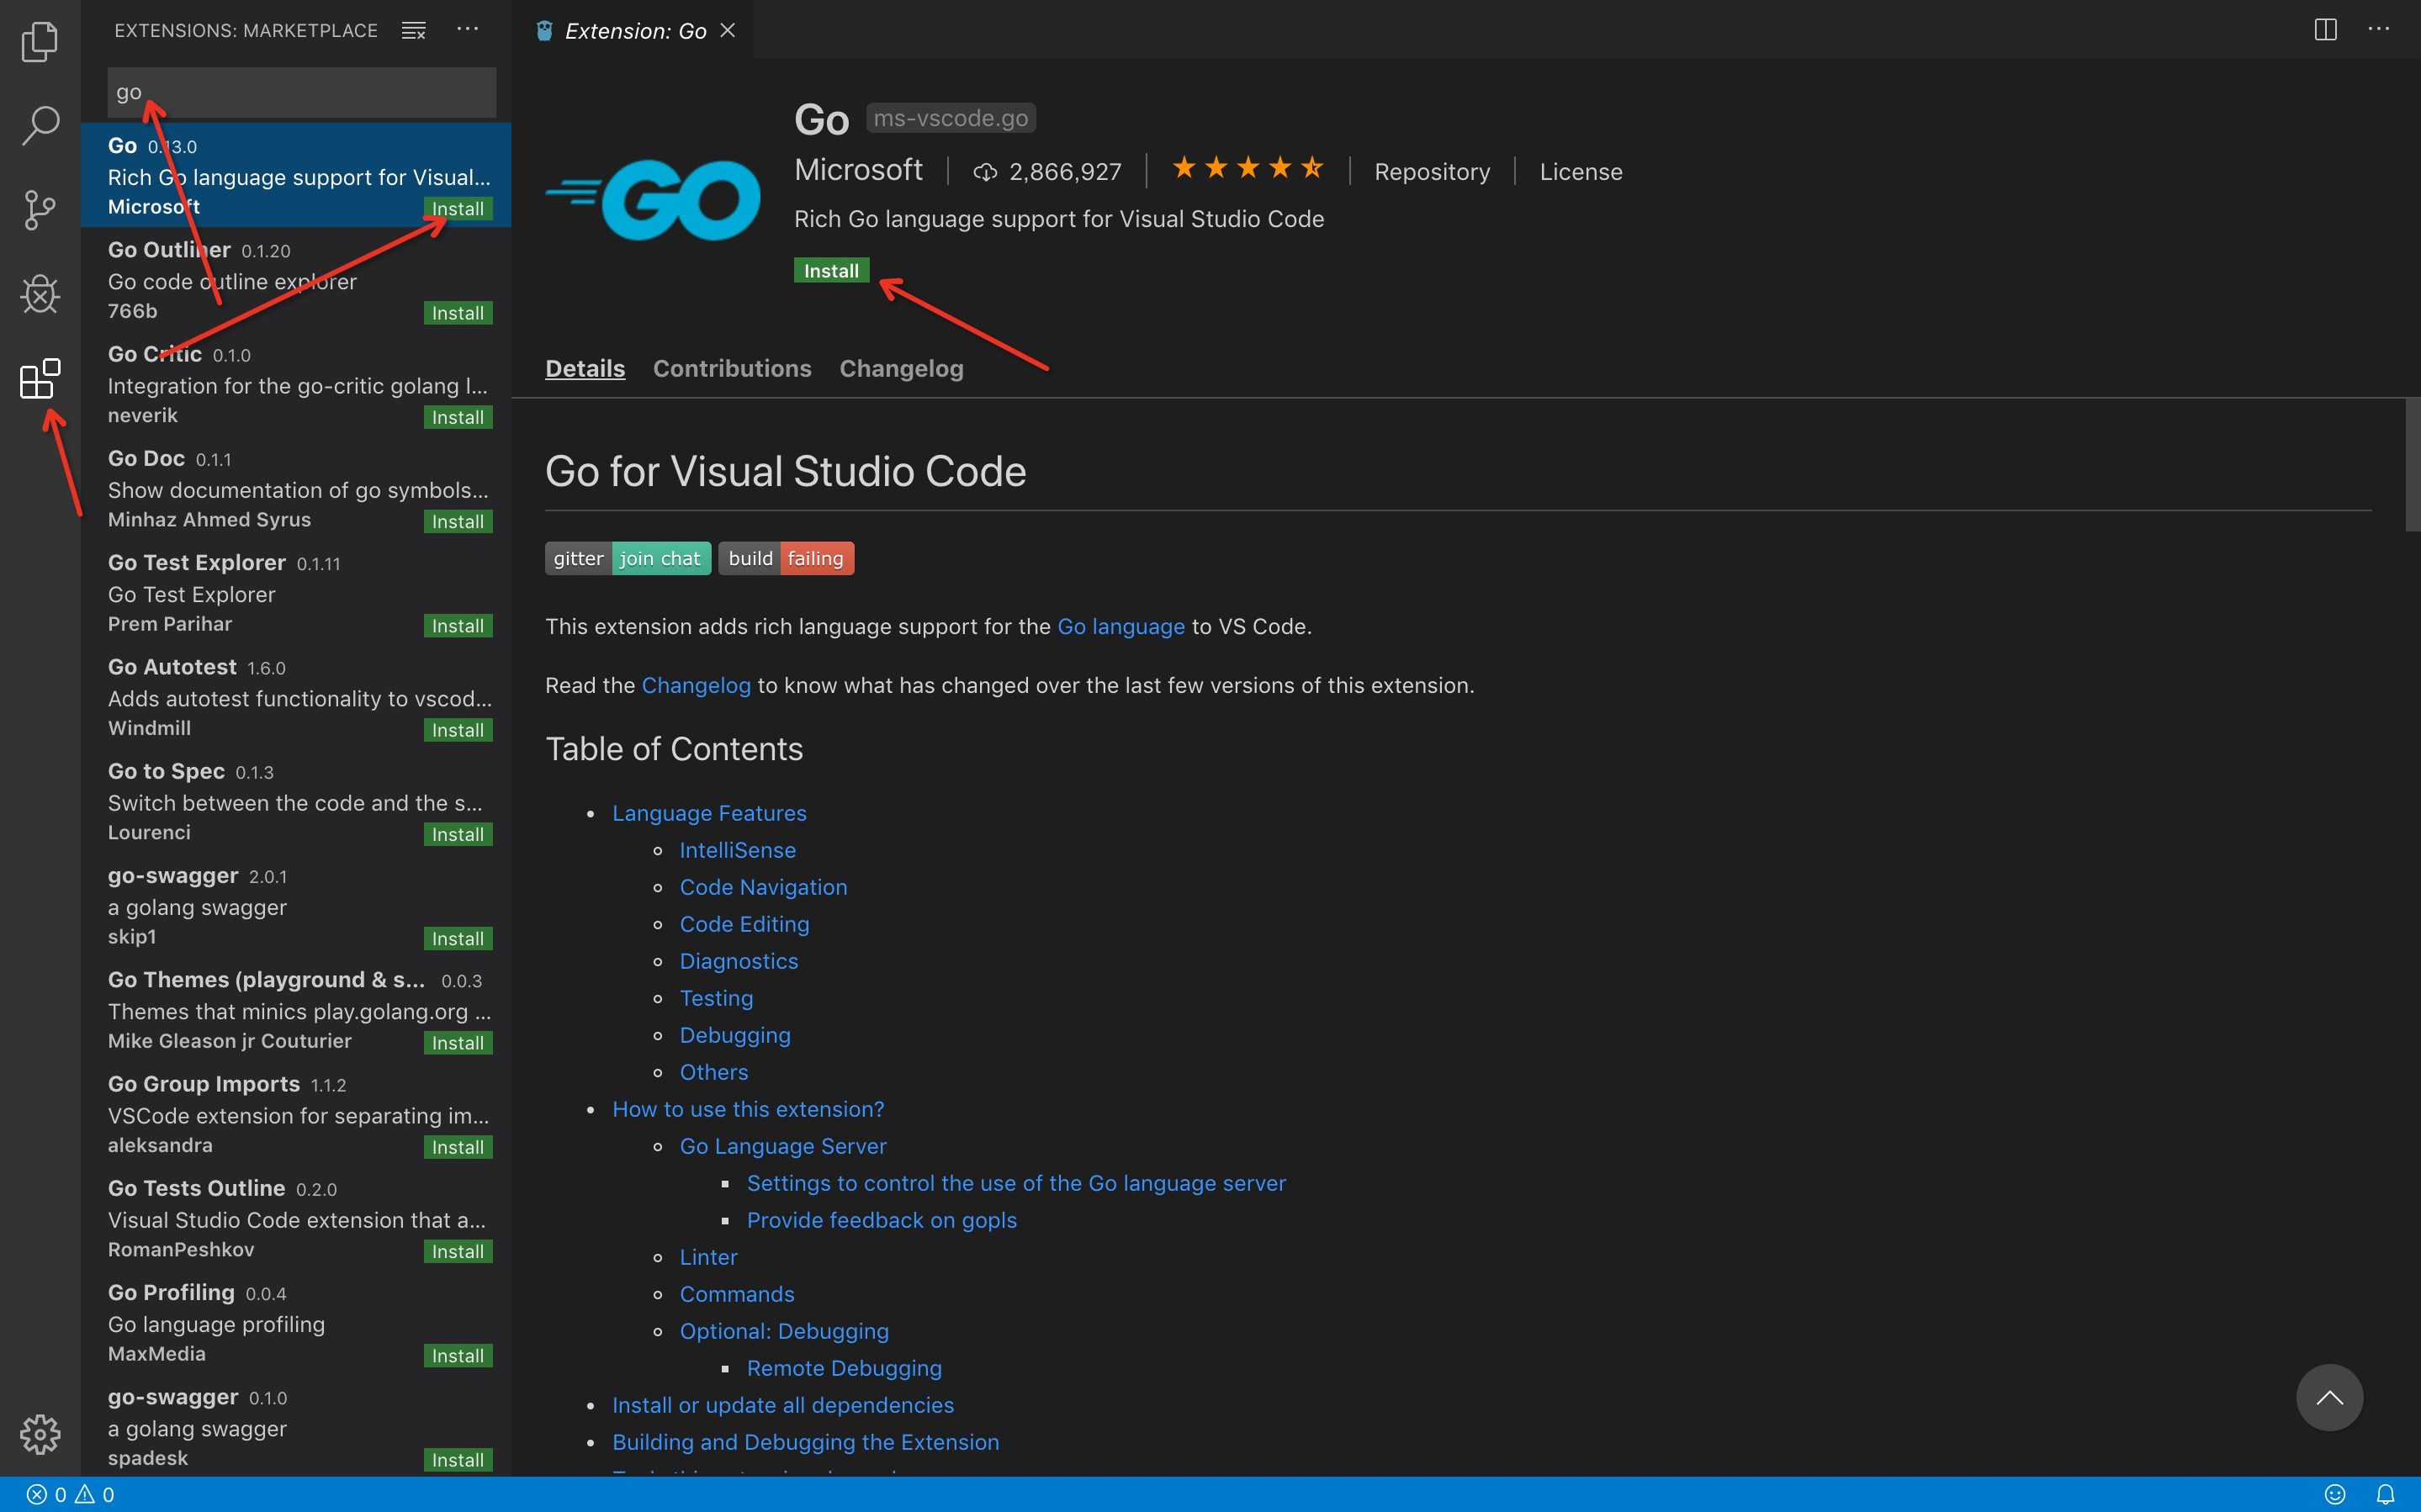
Task: Click the readme vertical scrollbar
Action: click(x=2411, y=465)
